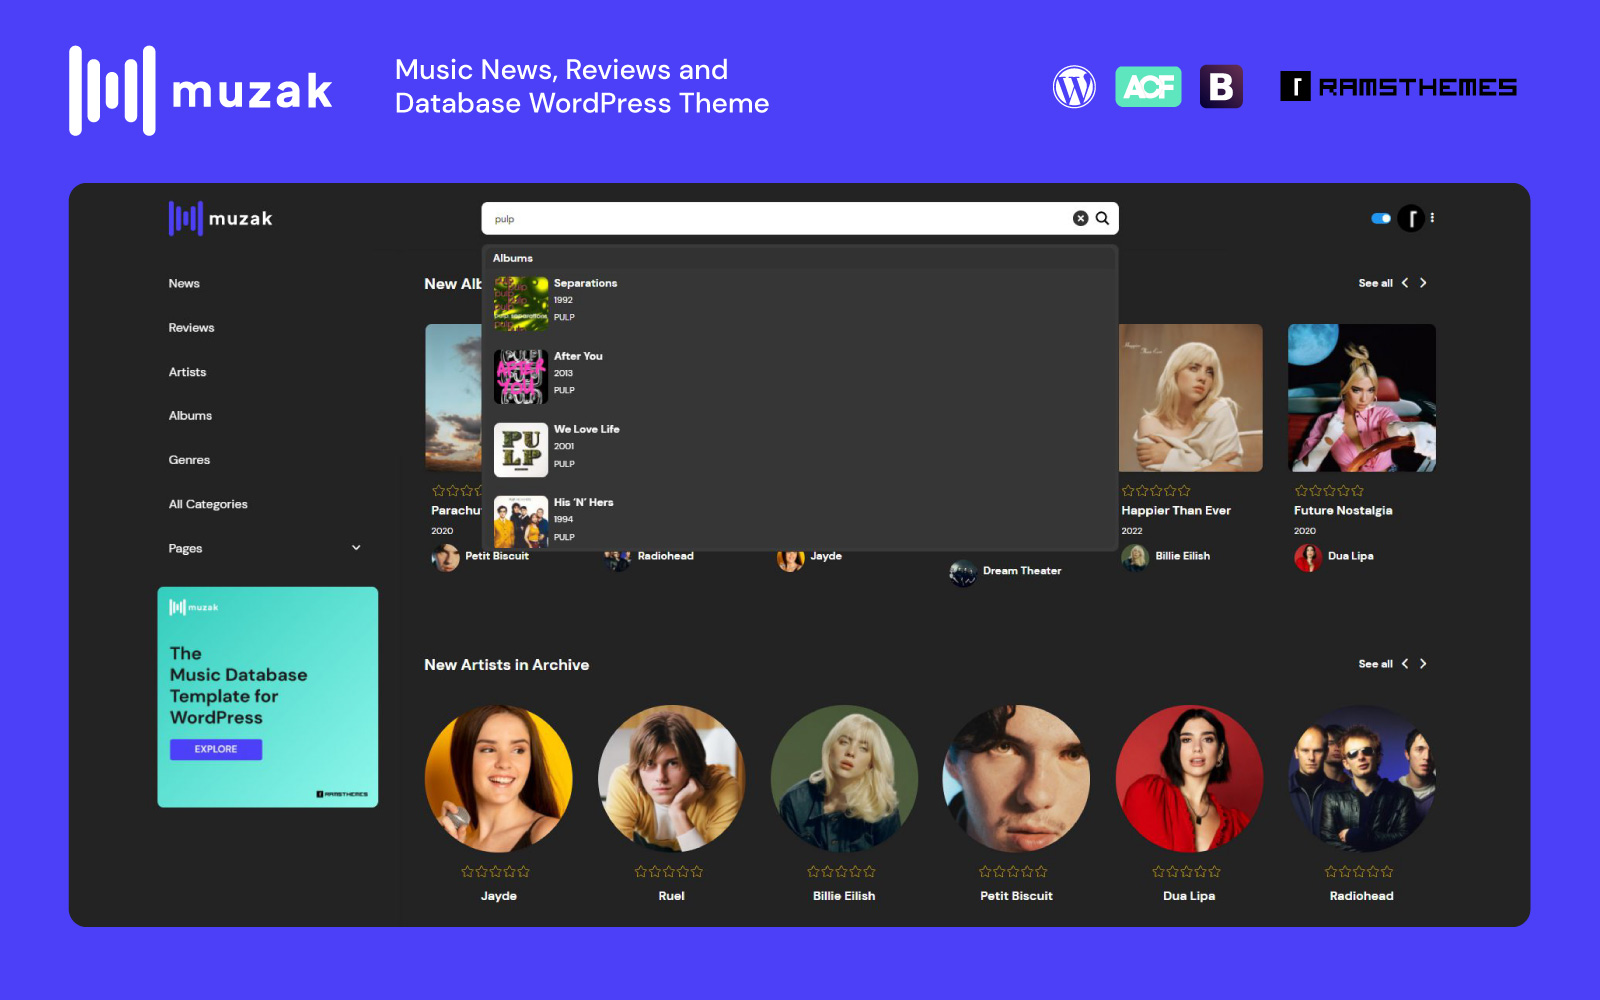
Task: Select the We Love Life search result
Action: 800,449
